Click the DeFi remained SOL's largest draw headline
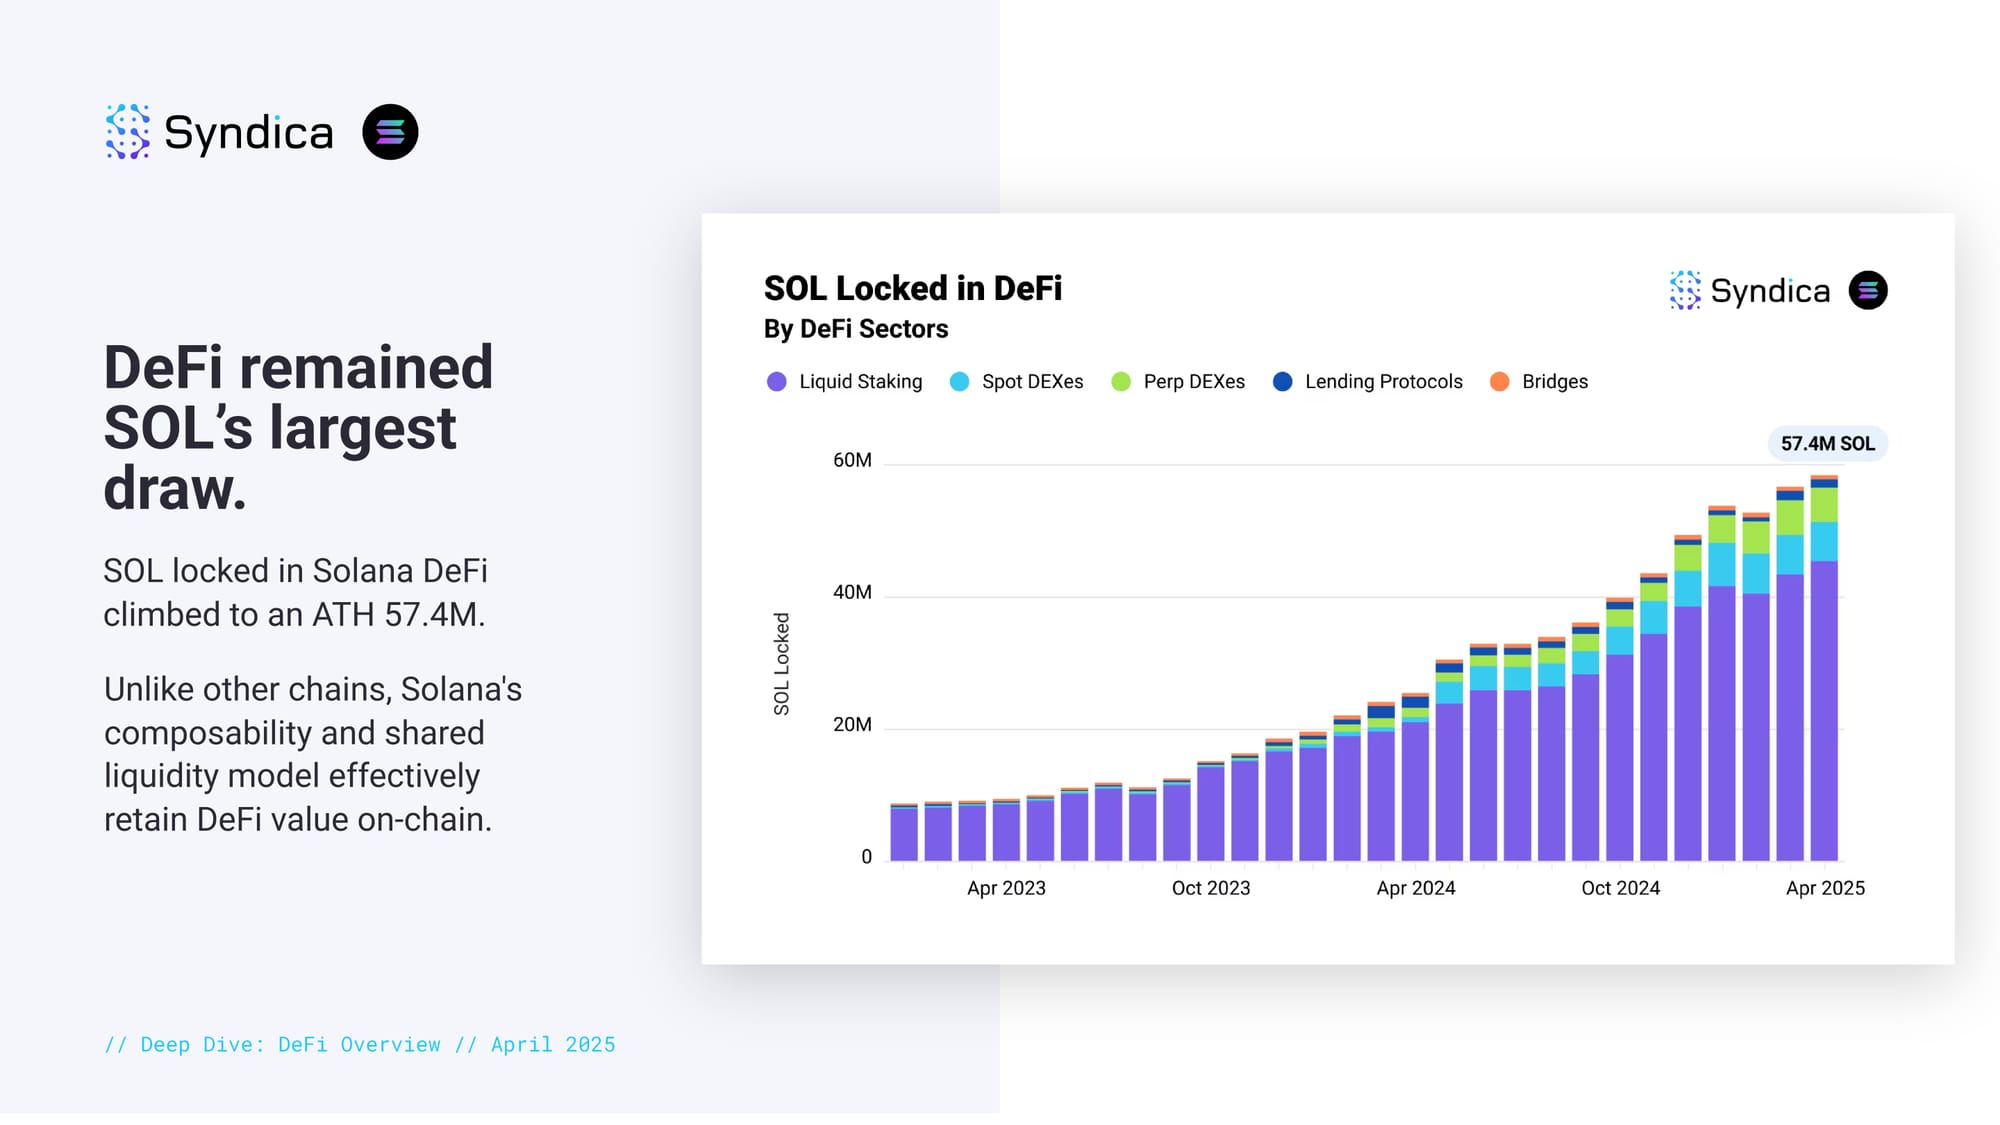The height and width of the screenshot is (1125, 2000). point(298,427)
